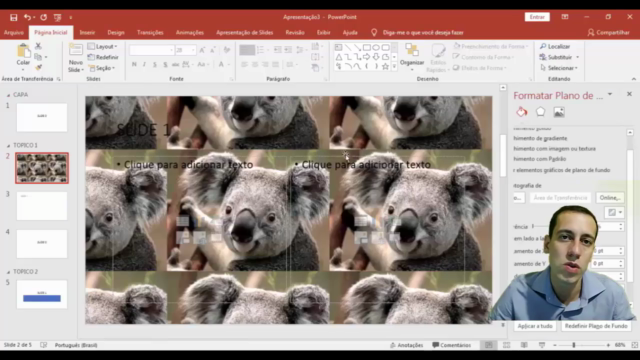Image resolution: width=640 pixels, height=360 pixels.
Task: Select slide 4 thumbnail
Action: coord(42,244)
